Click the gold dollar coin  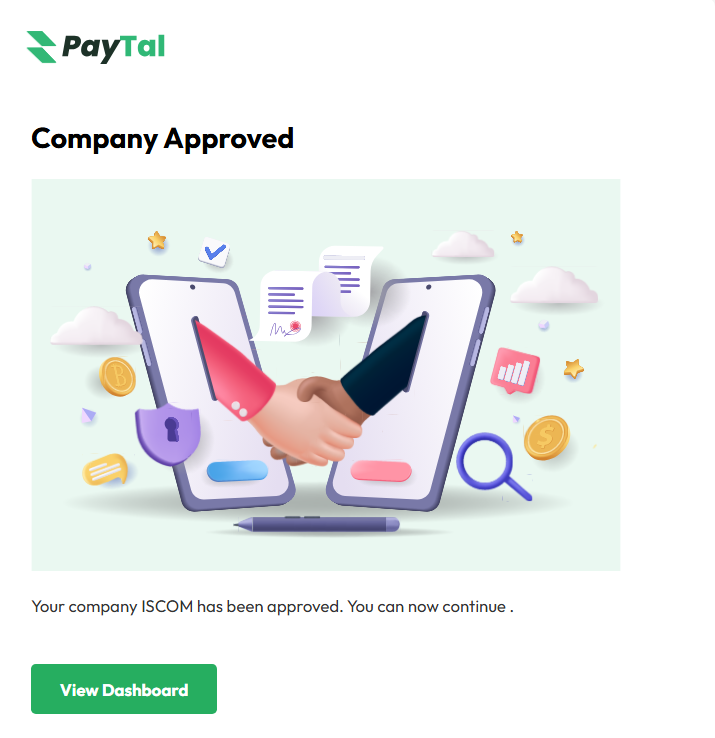[x=546, y=437]
